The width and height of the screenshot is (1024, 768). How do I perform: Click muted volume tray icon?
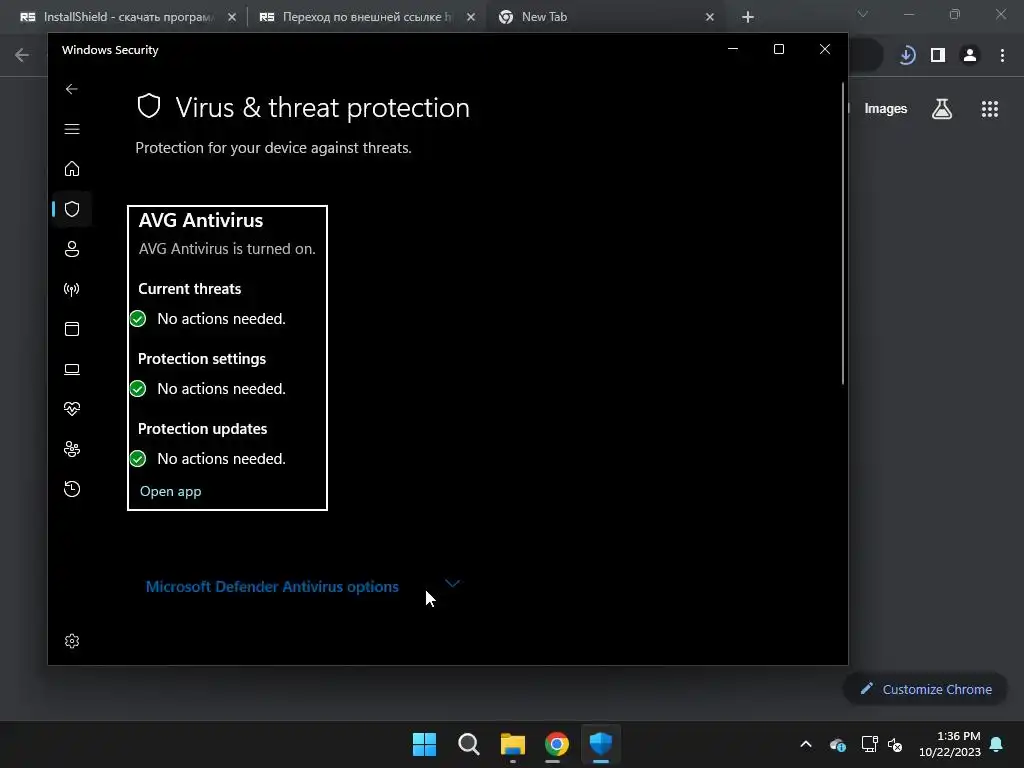(x=895, y=744)
